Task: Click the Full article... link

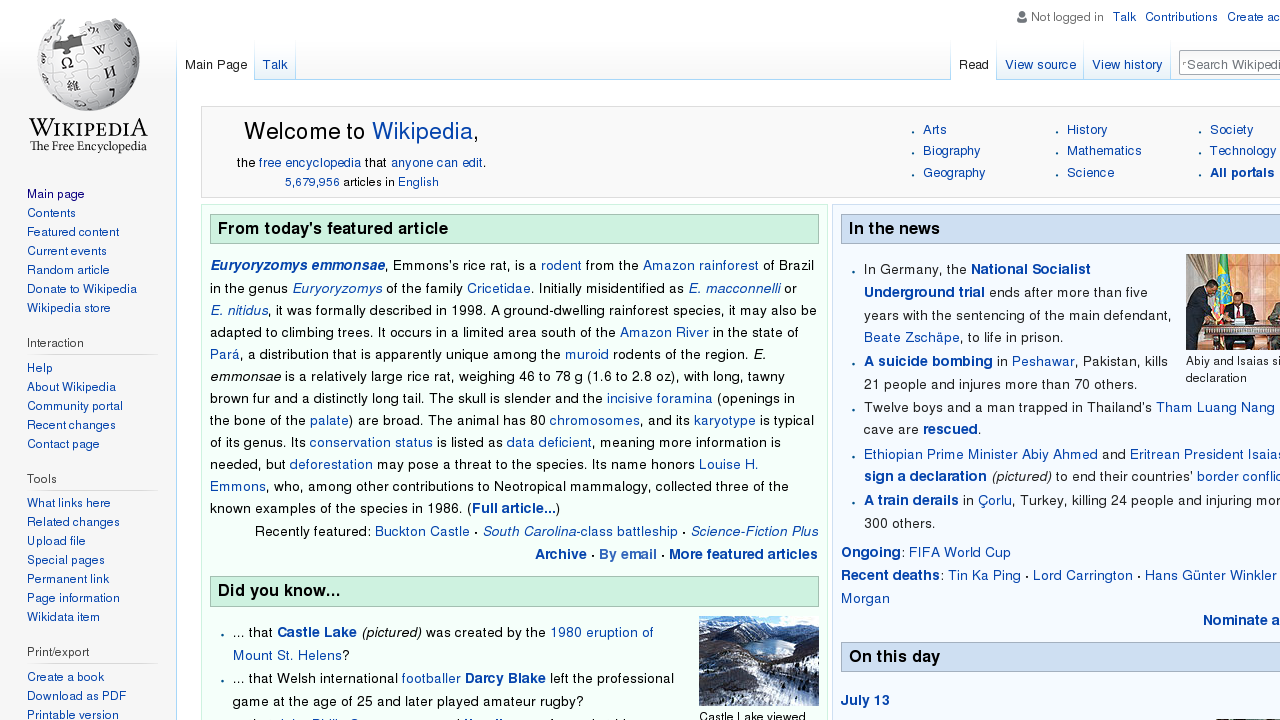Action: (514, 508)
